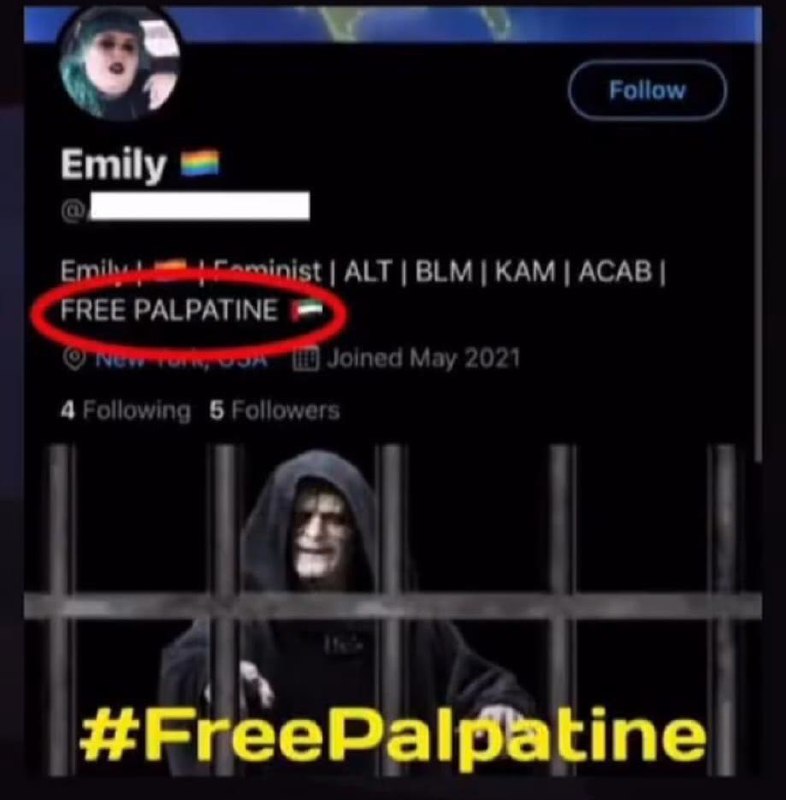Select the ACAB text in the bio
This screenshot has width=786, height=800.
coord(616,271)
